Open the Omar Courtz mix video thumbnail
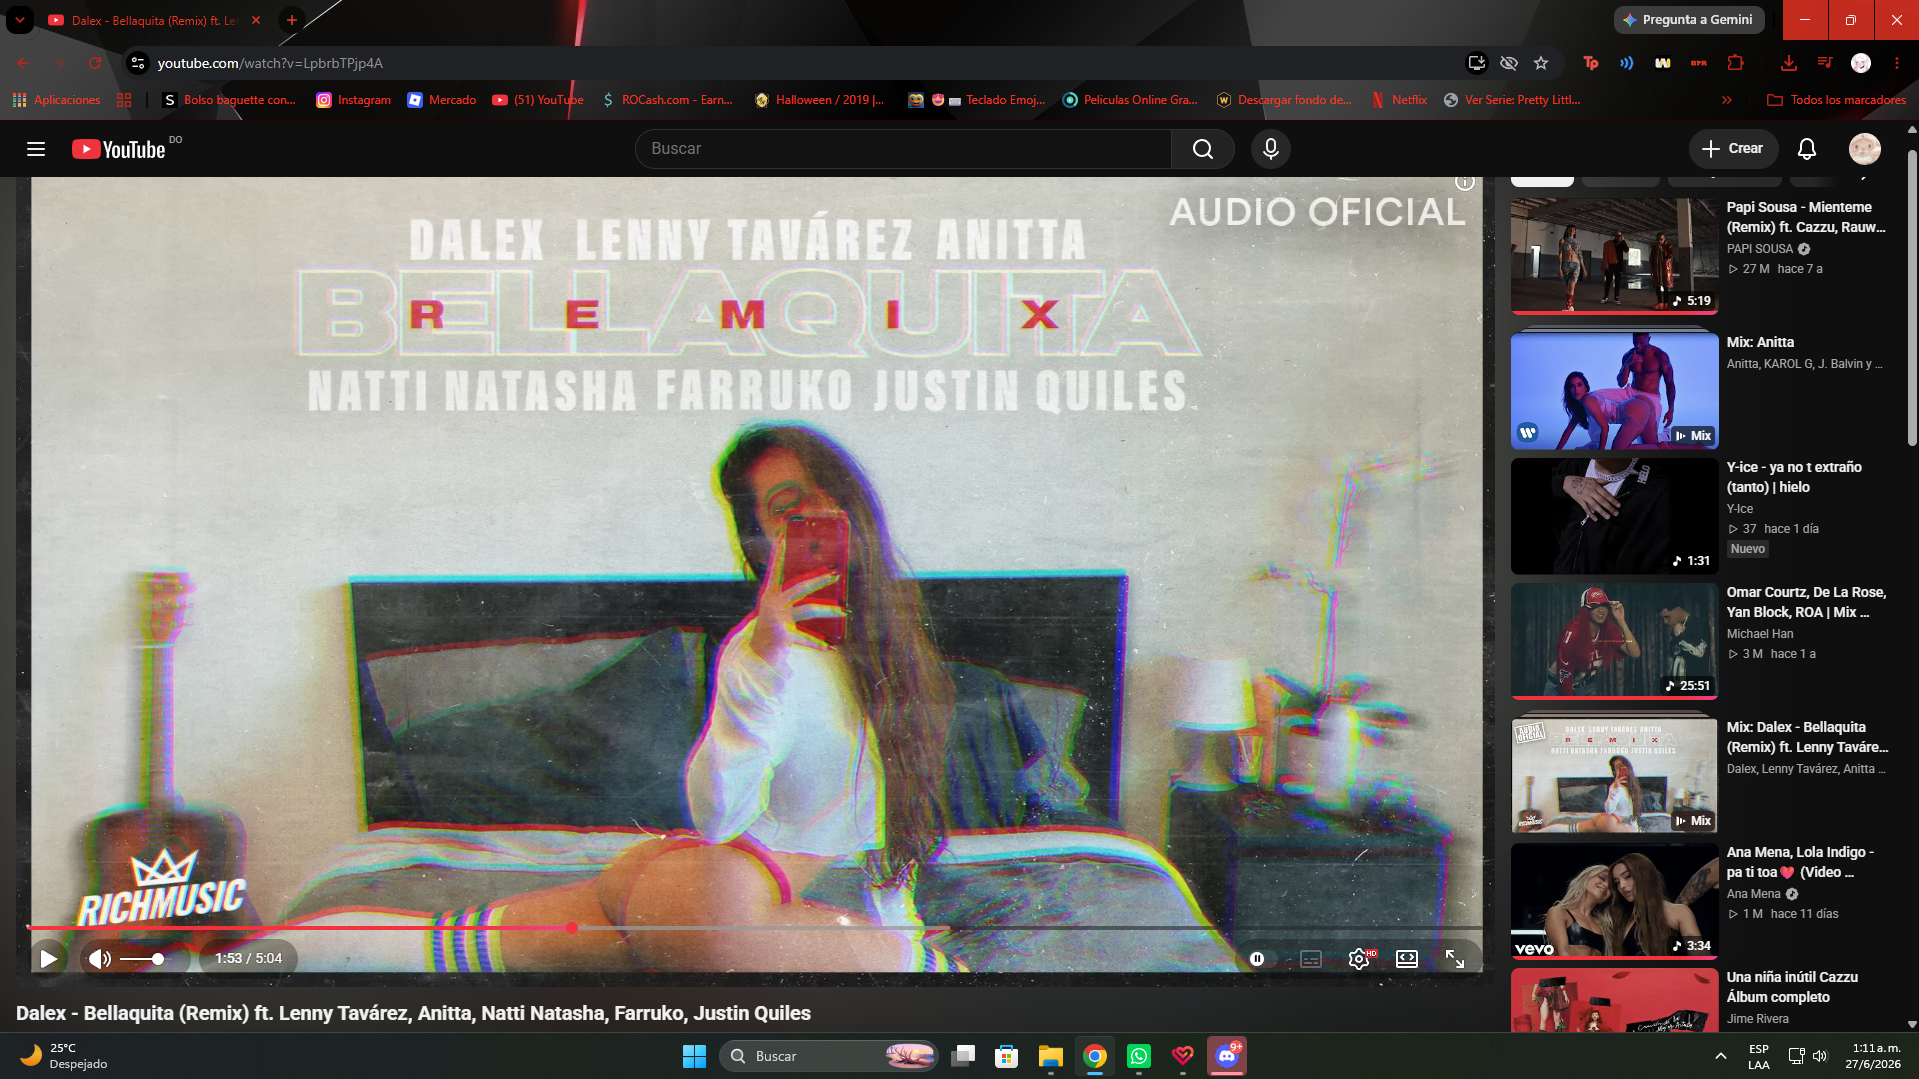This screenshot has width=1919, height=1079. [x=1614, y=640]
